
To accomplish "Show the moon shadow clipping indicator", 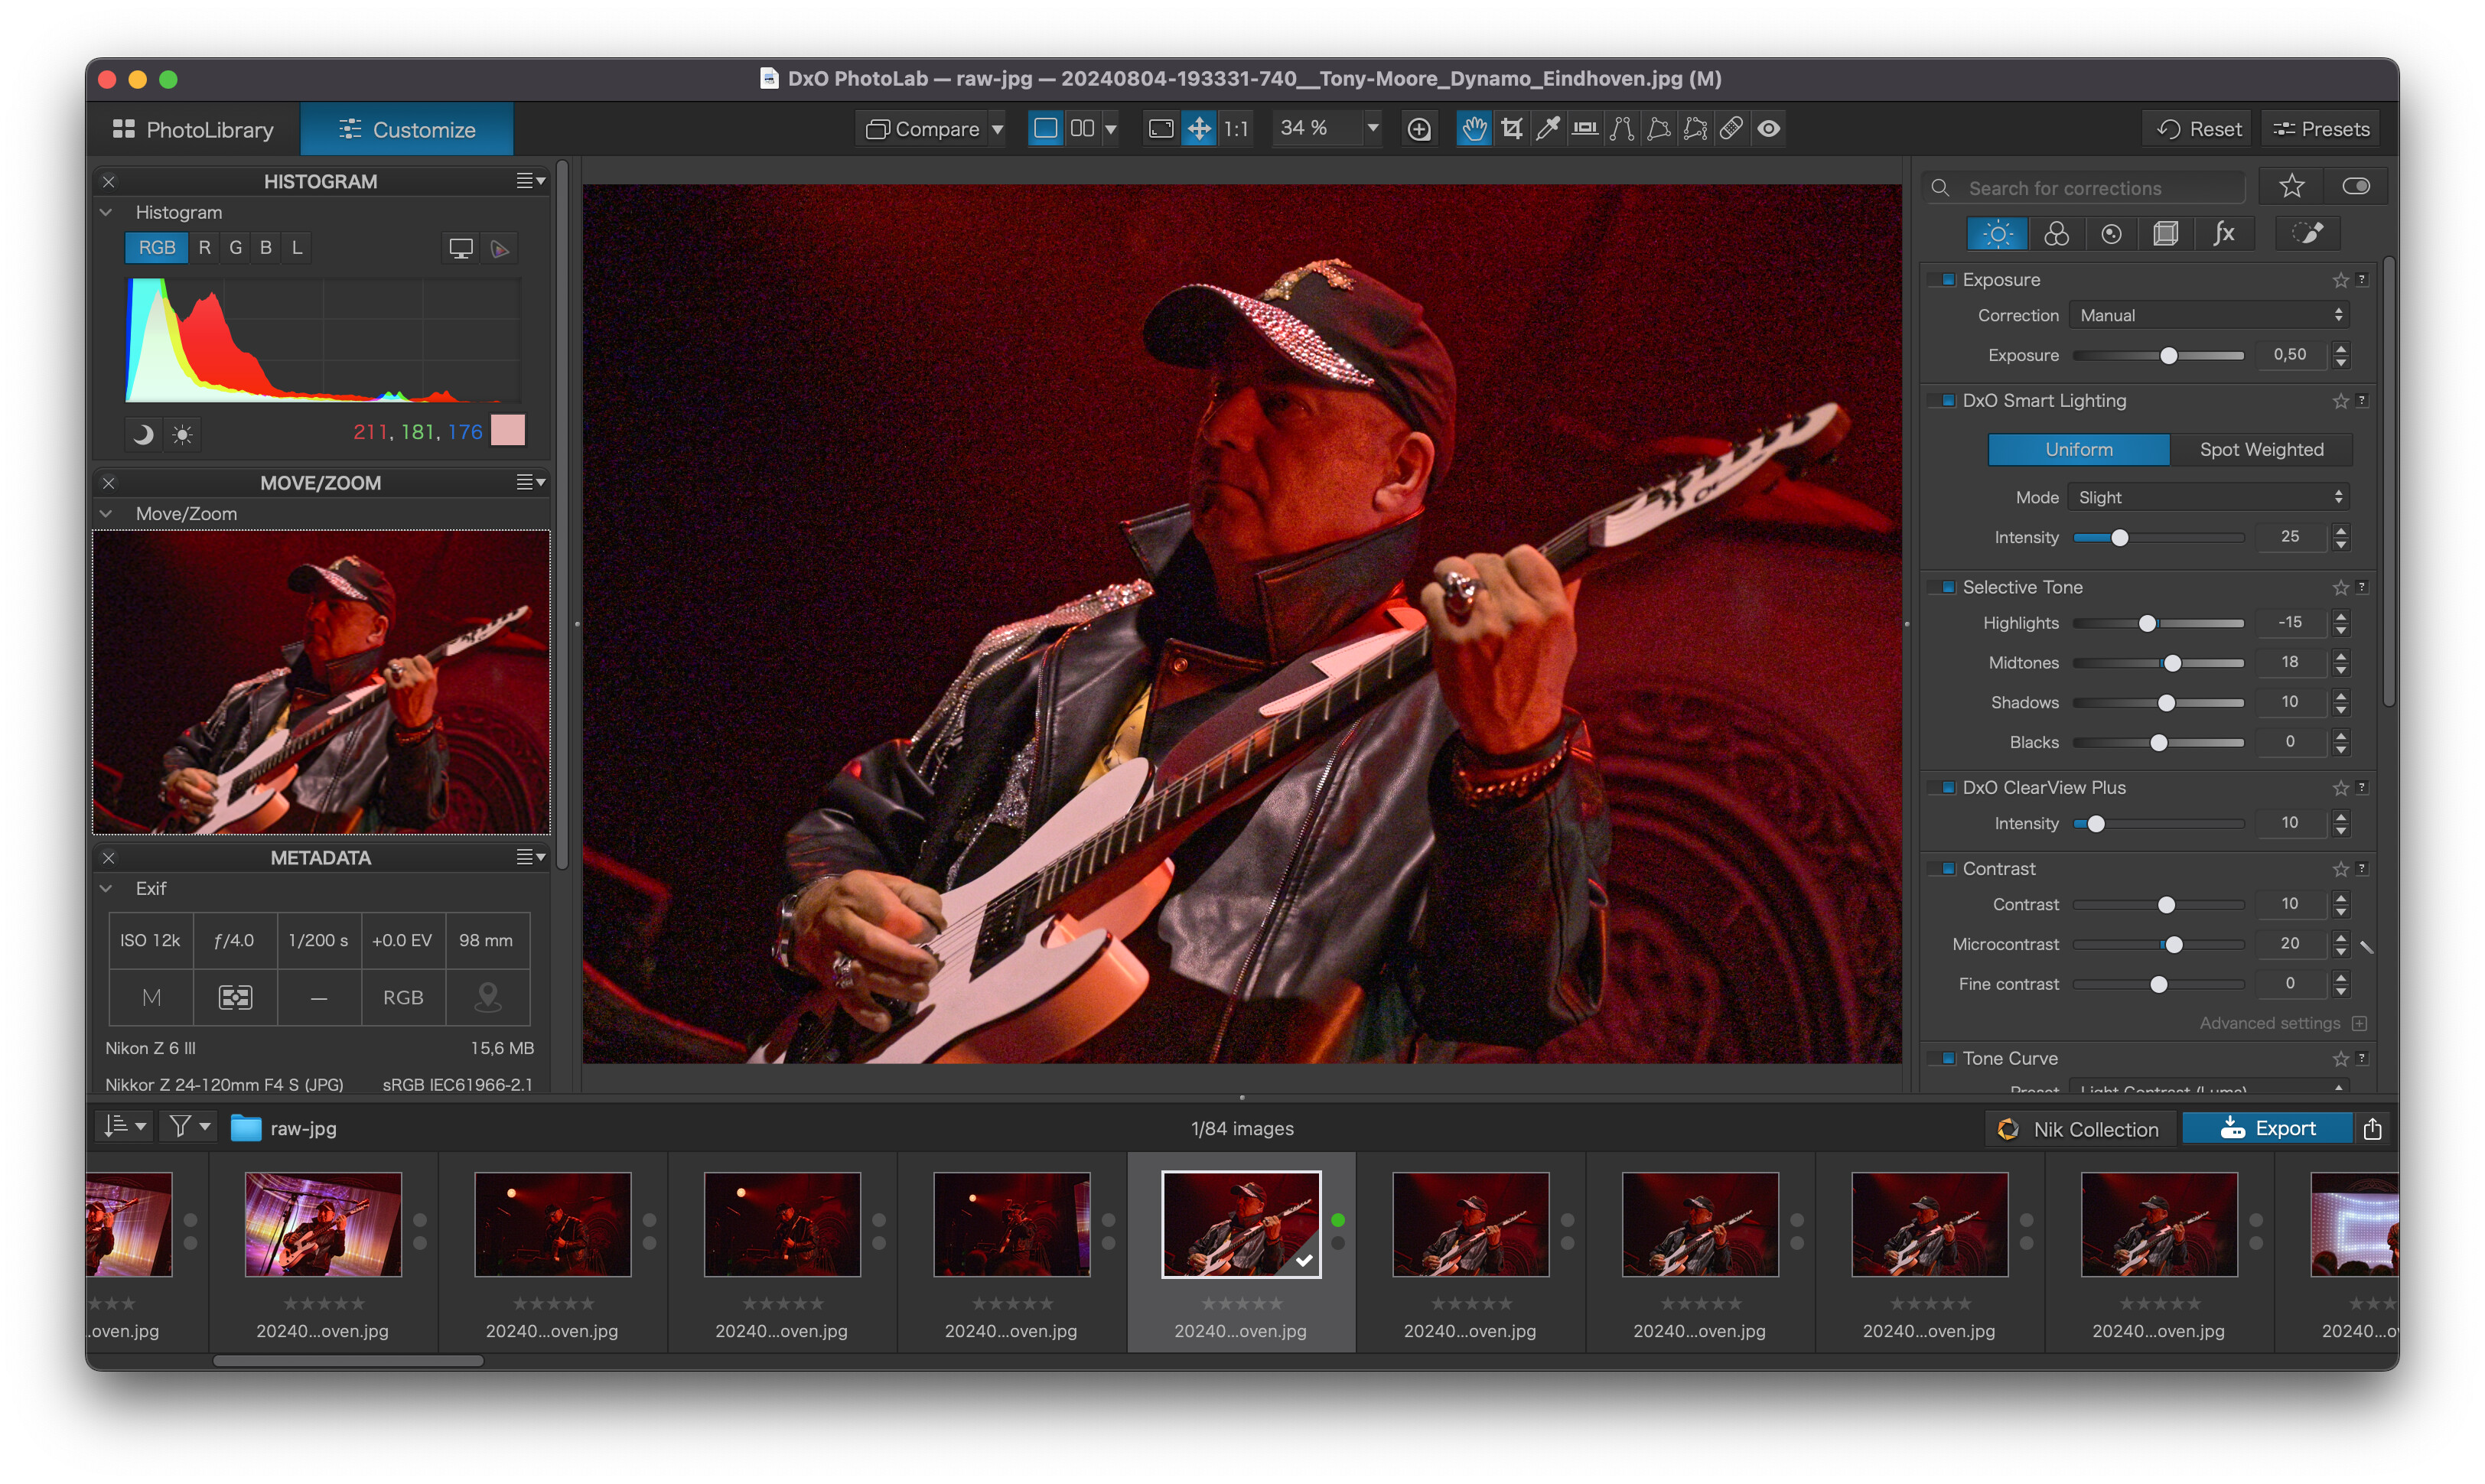I will tap(144, 434).
